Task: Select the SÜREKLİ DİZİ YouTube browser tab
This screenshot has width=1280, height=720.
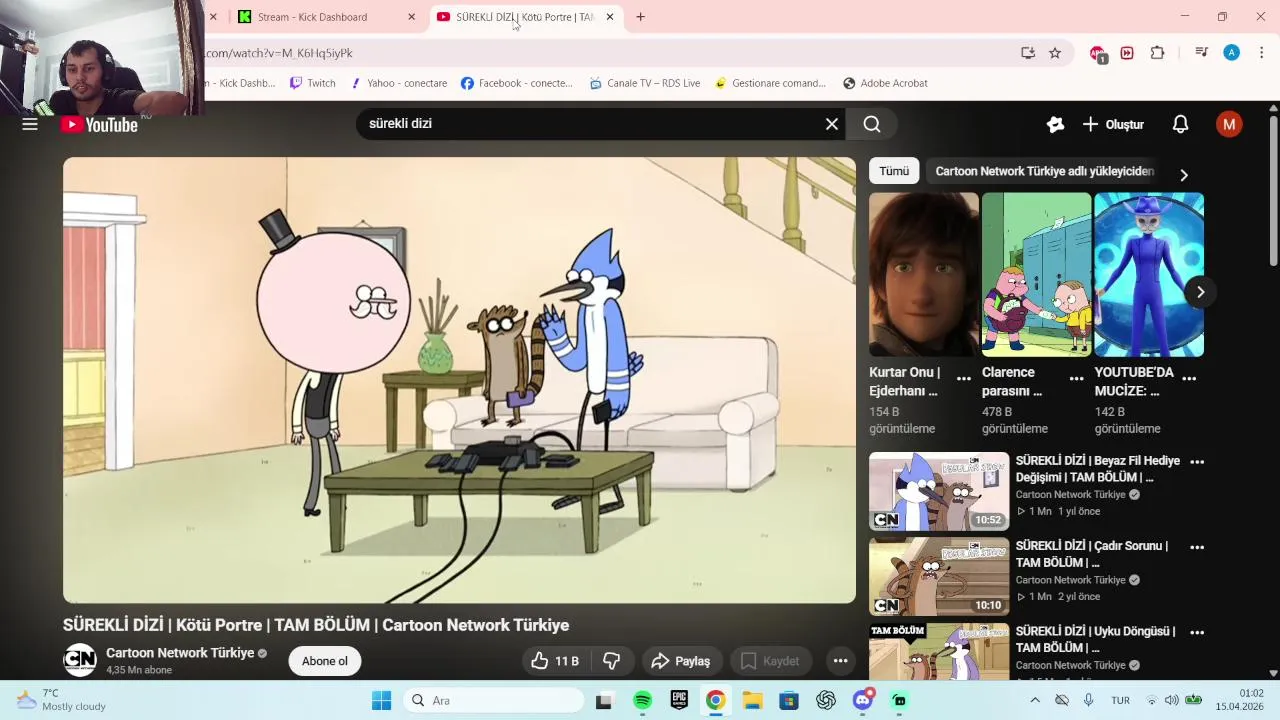Action: coord(525,17)
